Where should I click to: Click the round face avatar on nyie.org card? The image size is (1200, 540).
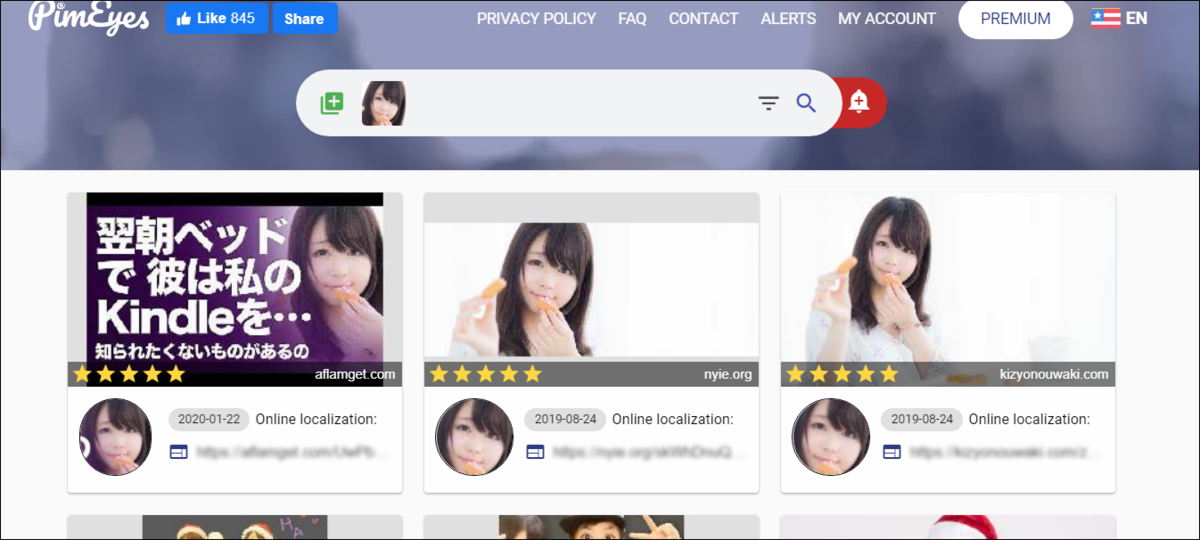click(474, 437)
